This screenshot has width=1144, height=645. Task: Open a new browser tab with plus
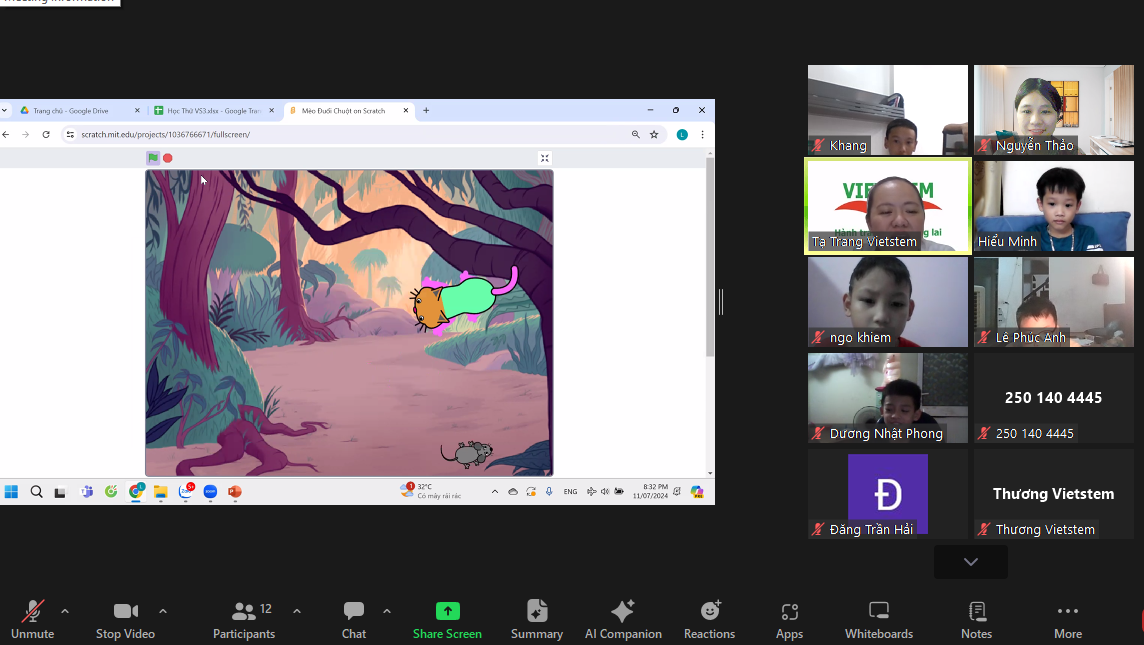click(426, 111)
